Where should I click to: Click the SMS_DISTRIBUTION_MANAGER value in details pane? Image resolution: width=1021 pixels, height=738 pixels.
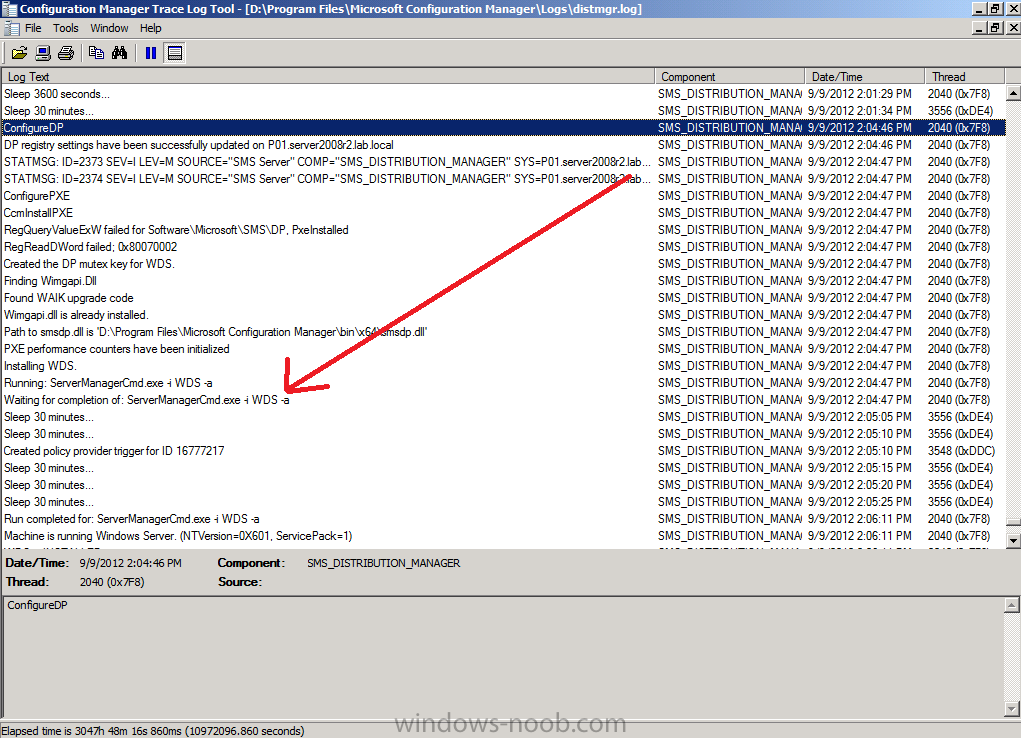tap(384, 563)
